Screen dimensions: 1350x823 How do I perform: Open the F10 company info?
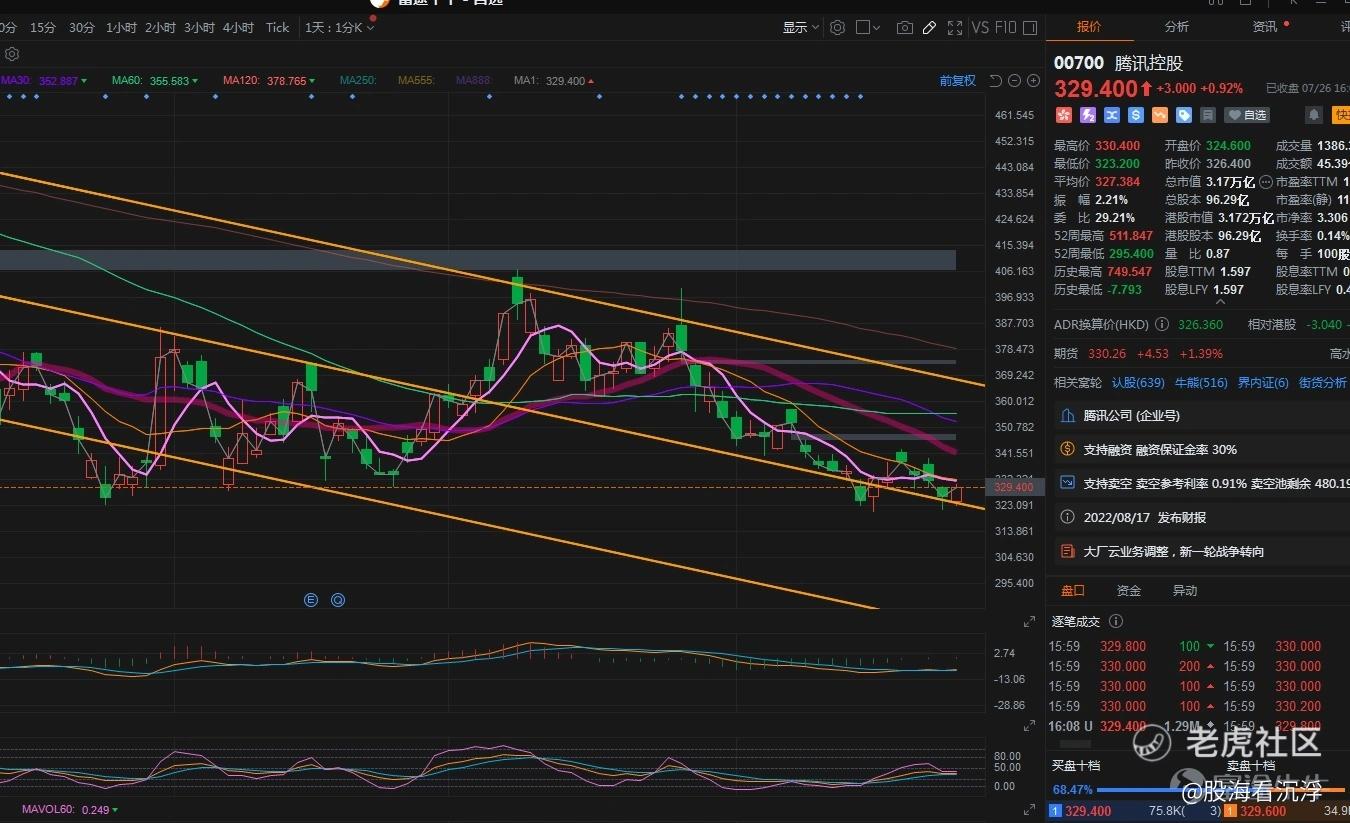tap(1006, 28)
